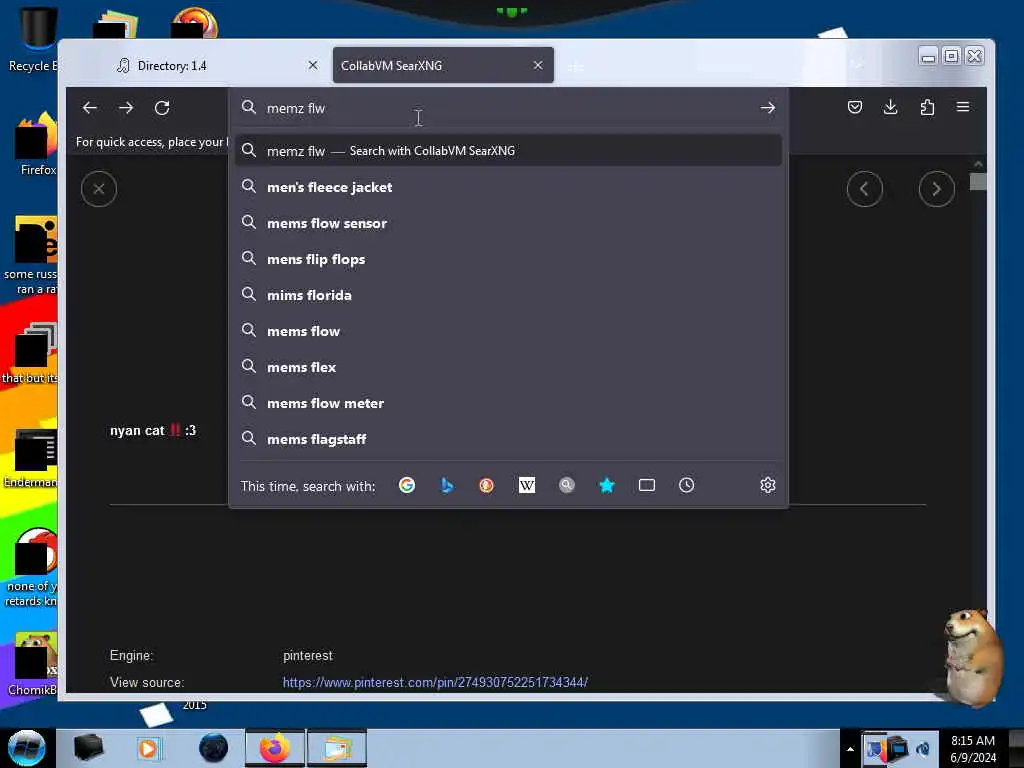Image resolution: width=1024 pixels, height=768 pixels.
Task: Choose suggestion mems flow meter
Action: click(508, 404)
